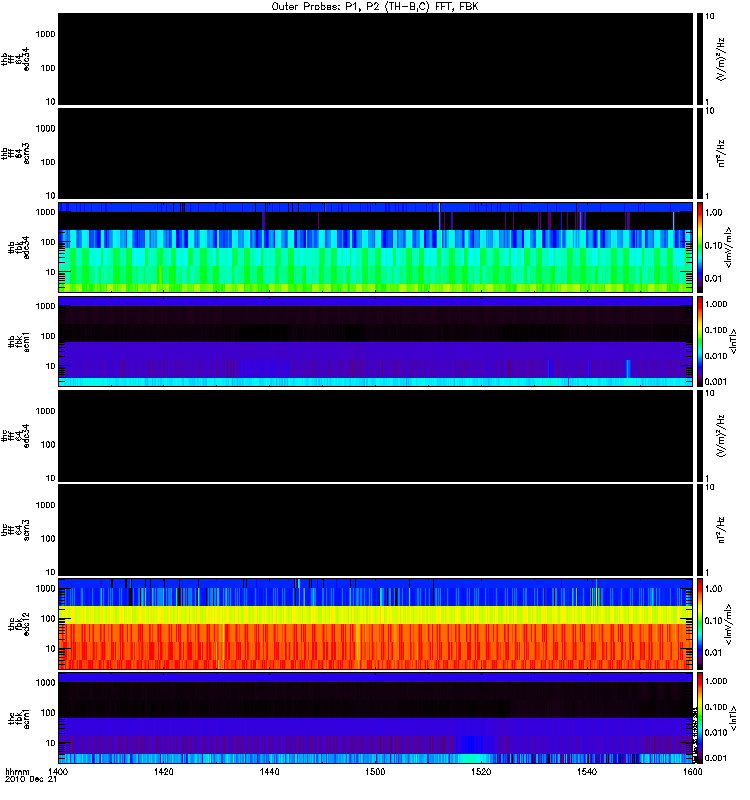The height and width of the screenshot is (800, 750).
Task: Click the 'thc fbk edc12' axis label
Action: point(19,623)
